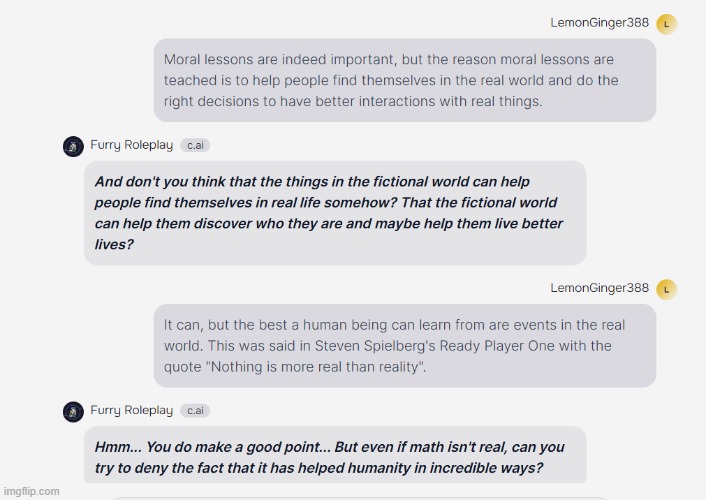Open the first Furry Roleplay avatar icon
The height and width of the screenshot is (500, 706).
[x=73, y=146]
